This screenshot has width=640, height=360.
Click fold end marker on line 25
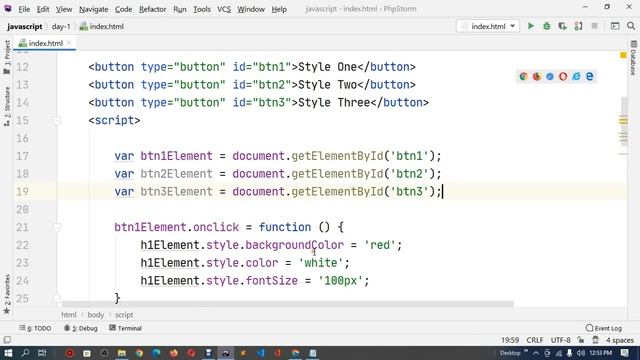57,298
